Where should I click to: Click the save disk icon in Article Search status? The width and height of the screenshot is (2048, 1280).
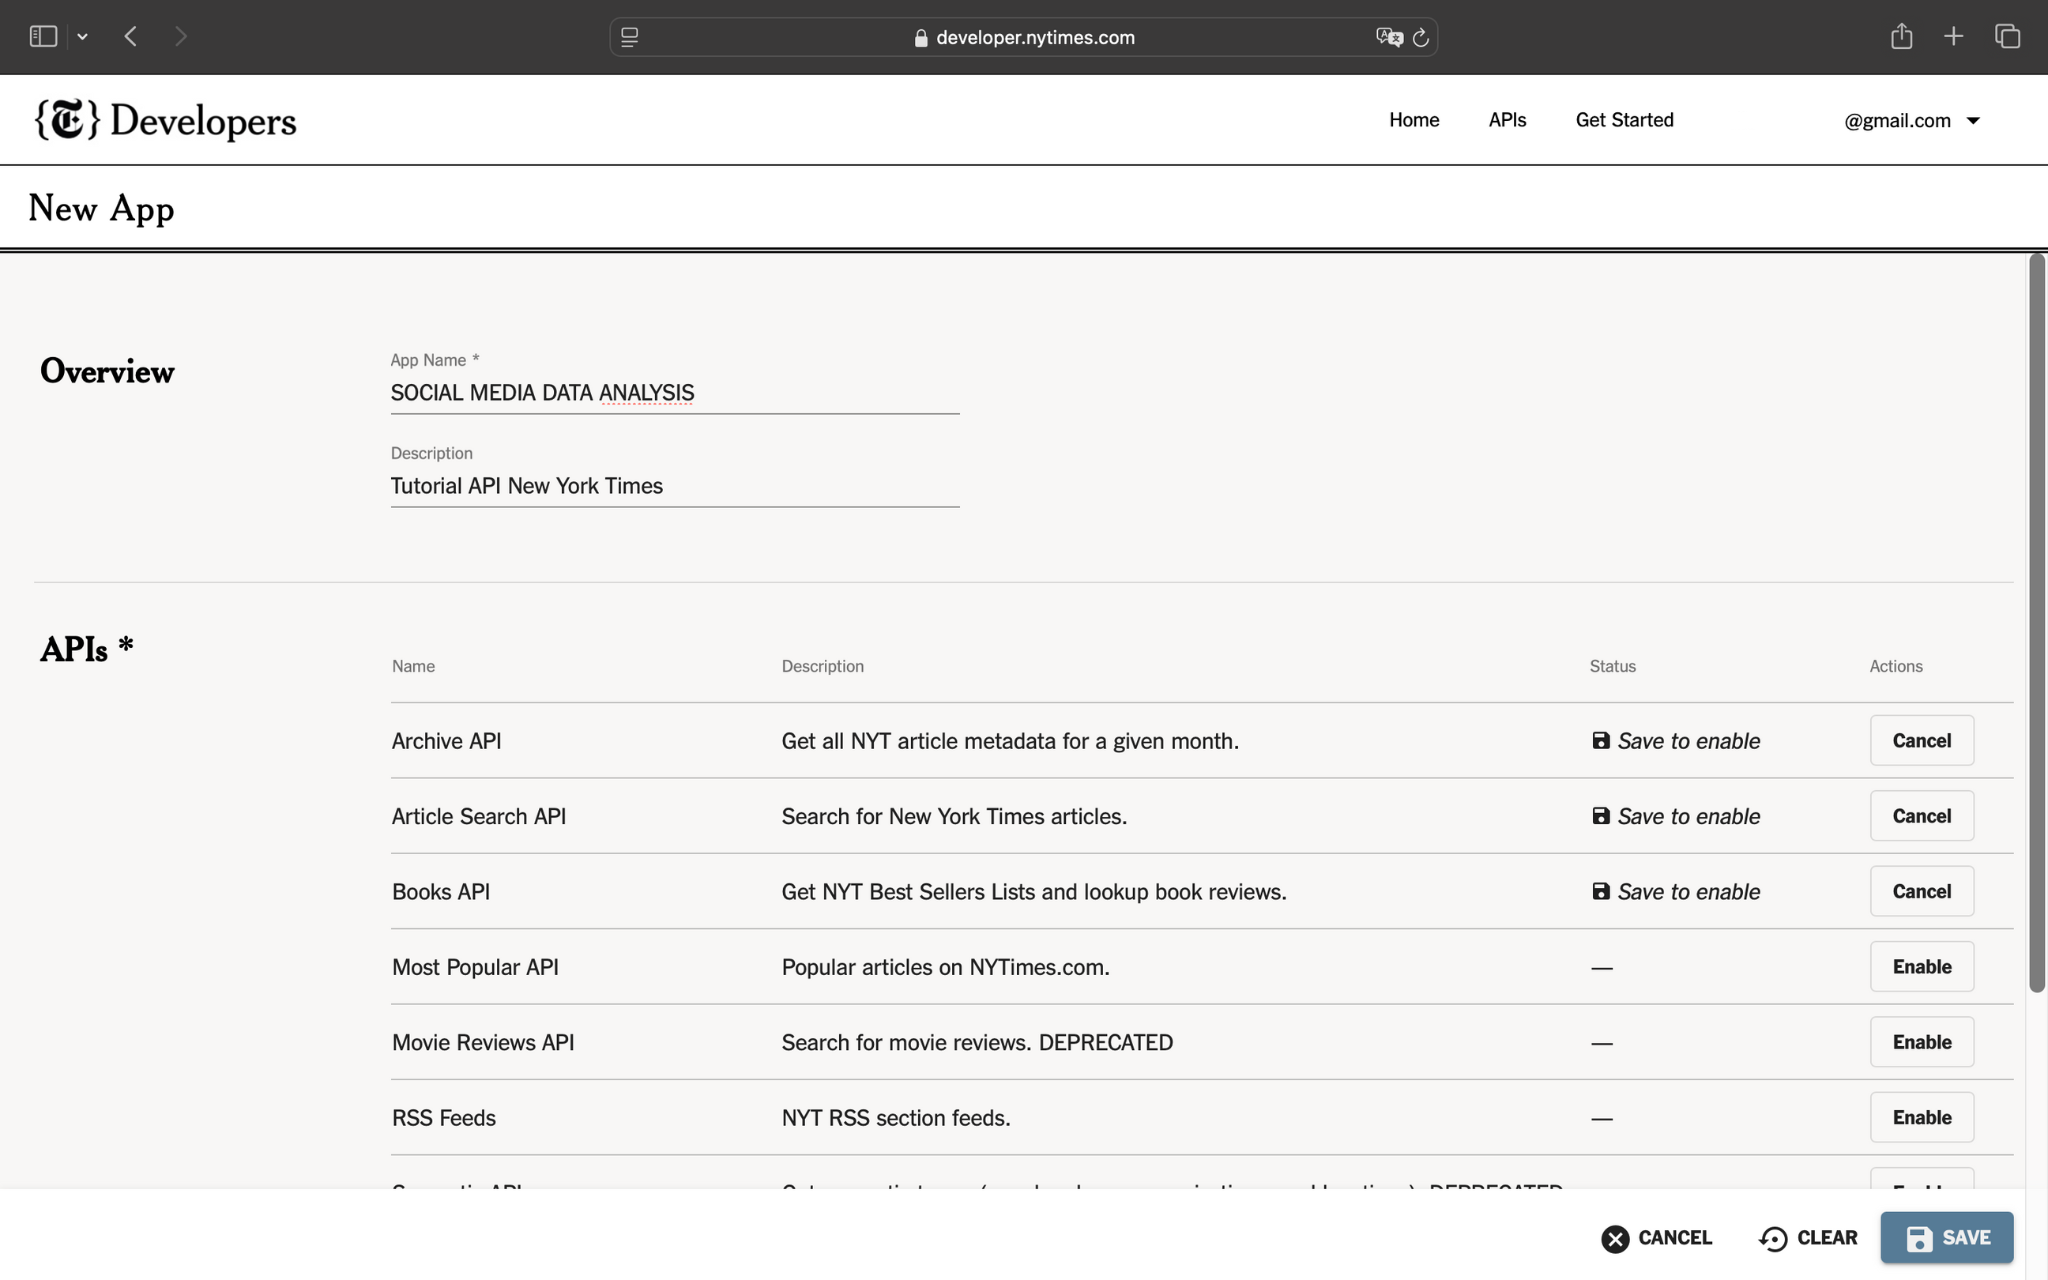pyautogui.click(x=1601, y=816)
